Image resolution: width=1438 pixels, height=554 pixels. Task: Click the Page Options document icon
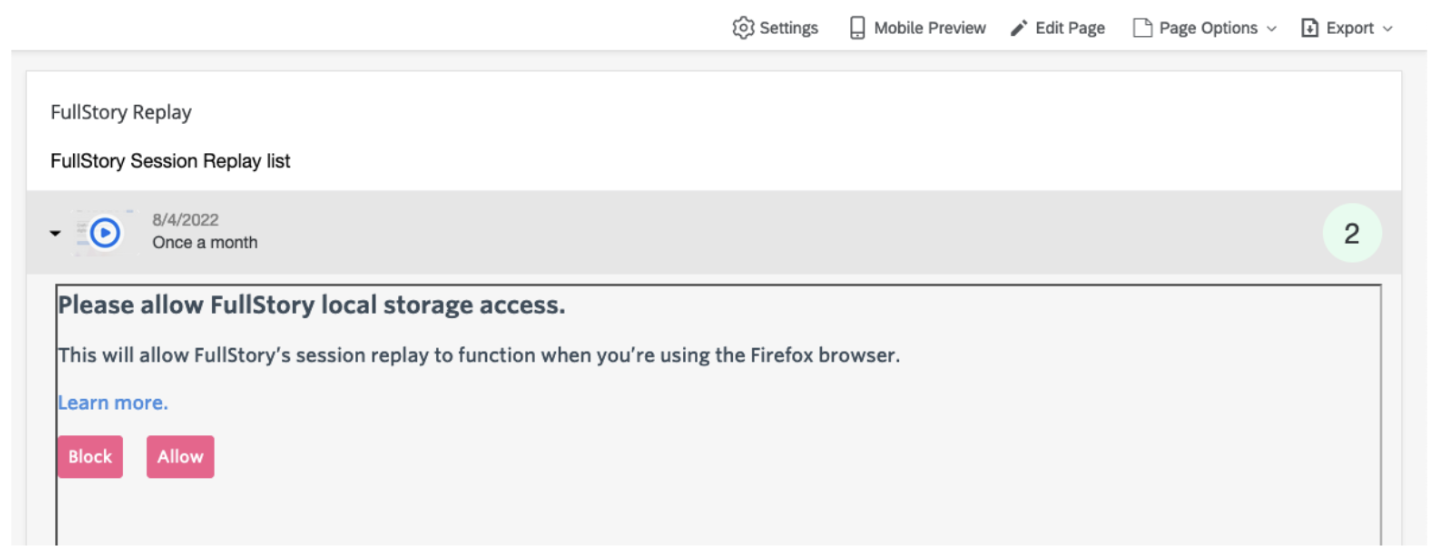pyautogui.click(x=1142, y=28)
